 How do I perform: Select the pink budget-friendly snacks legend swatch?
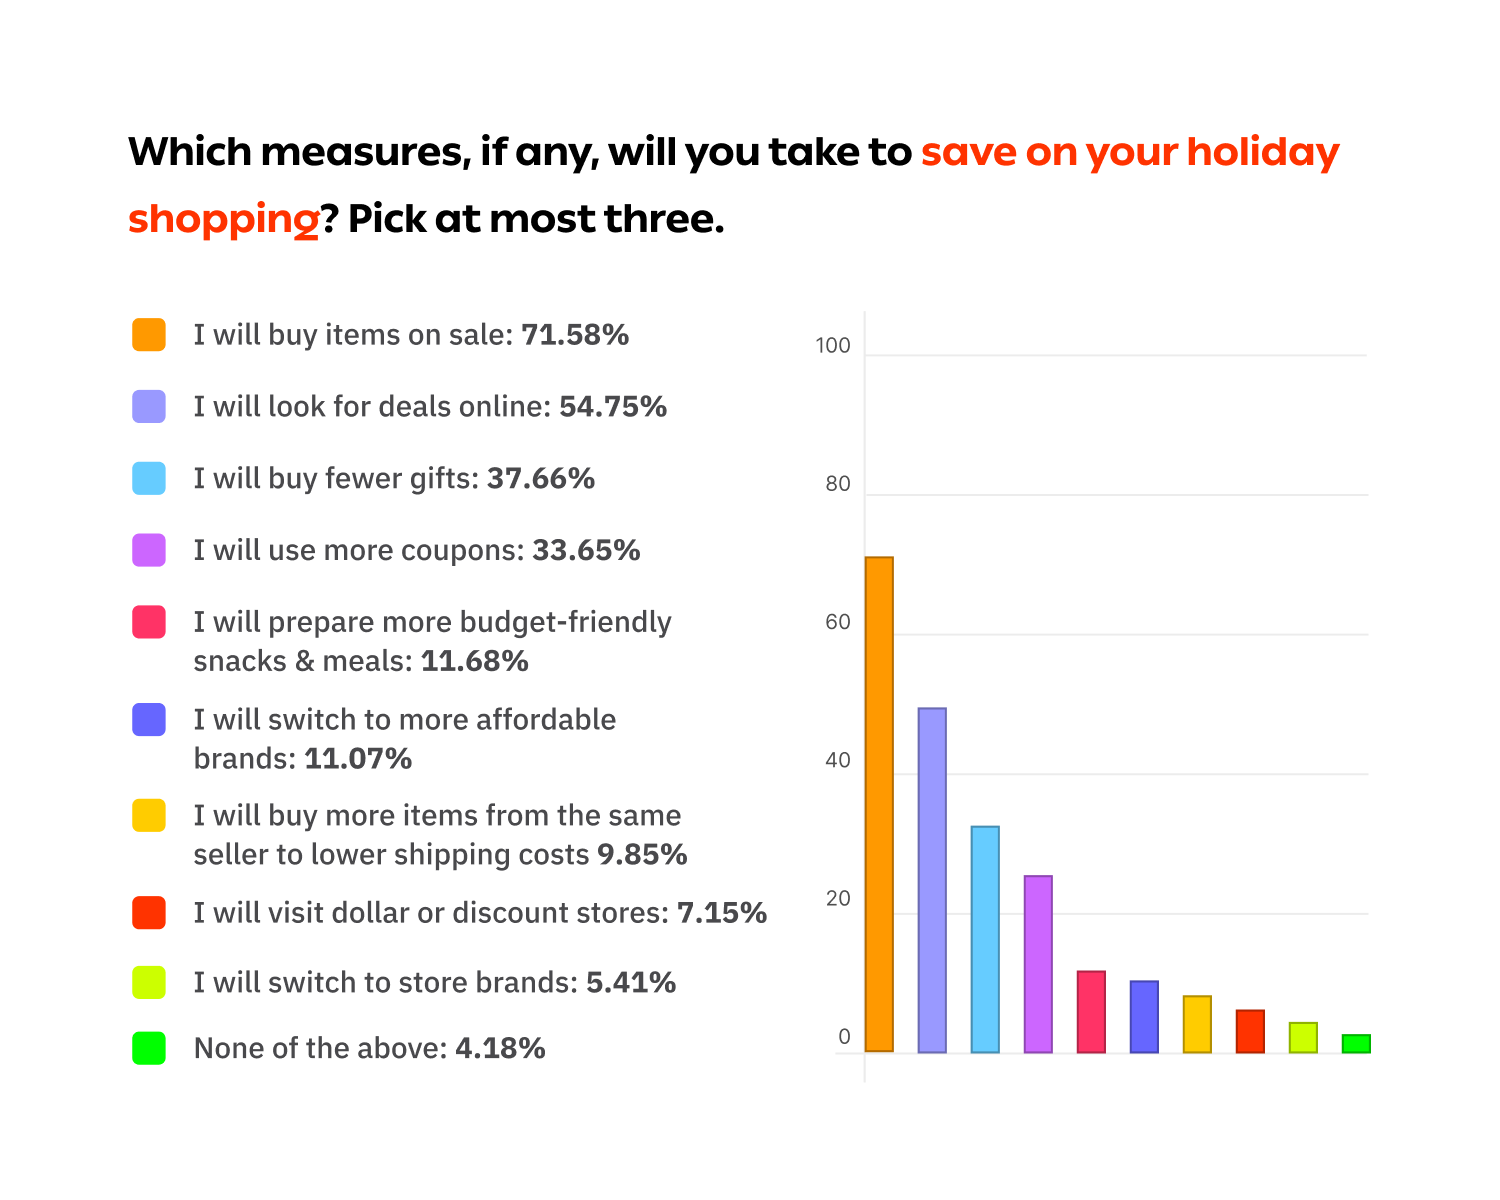coord(149,622)
